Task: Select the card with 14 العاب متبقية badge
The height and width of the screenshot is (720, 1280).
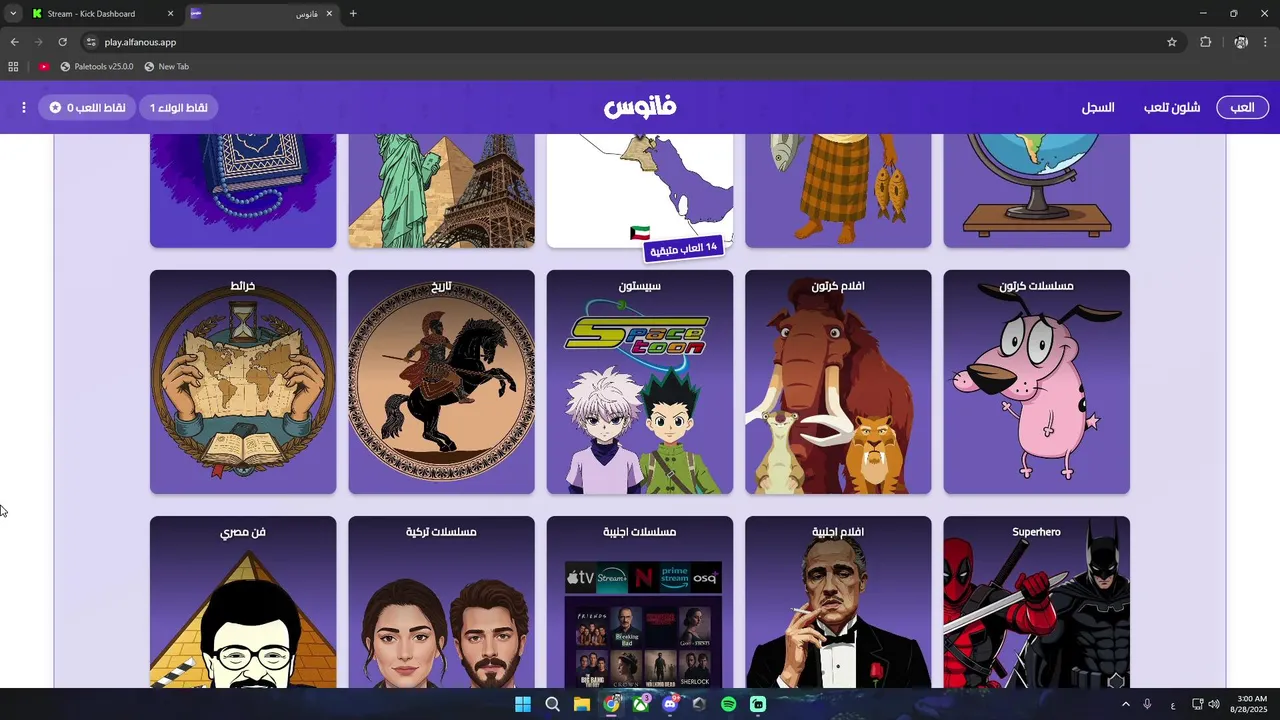Action: pyautogui.click(x=640, y=191)
